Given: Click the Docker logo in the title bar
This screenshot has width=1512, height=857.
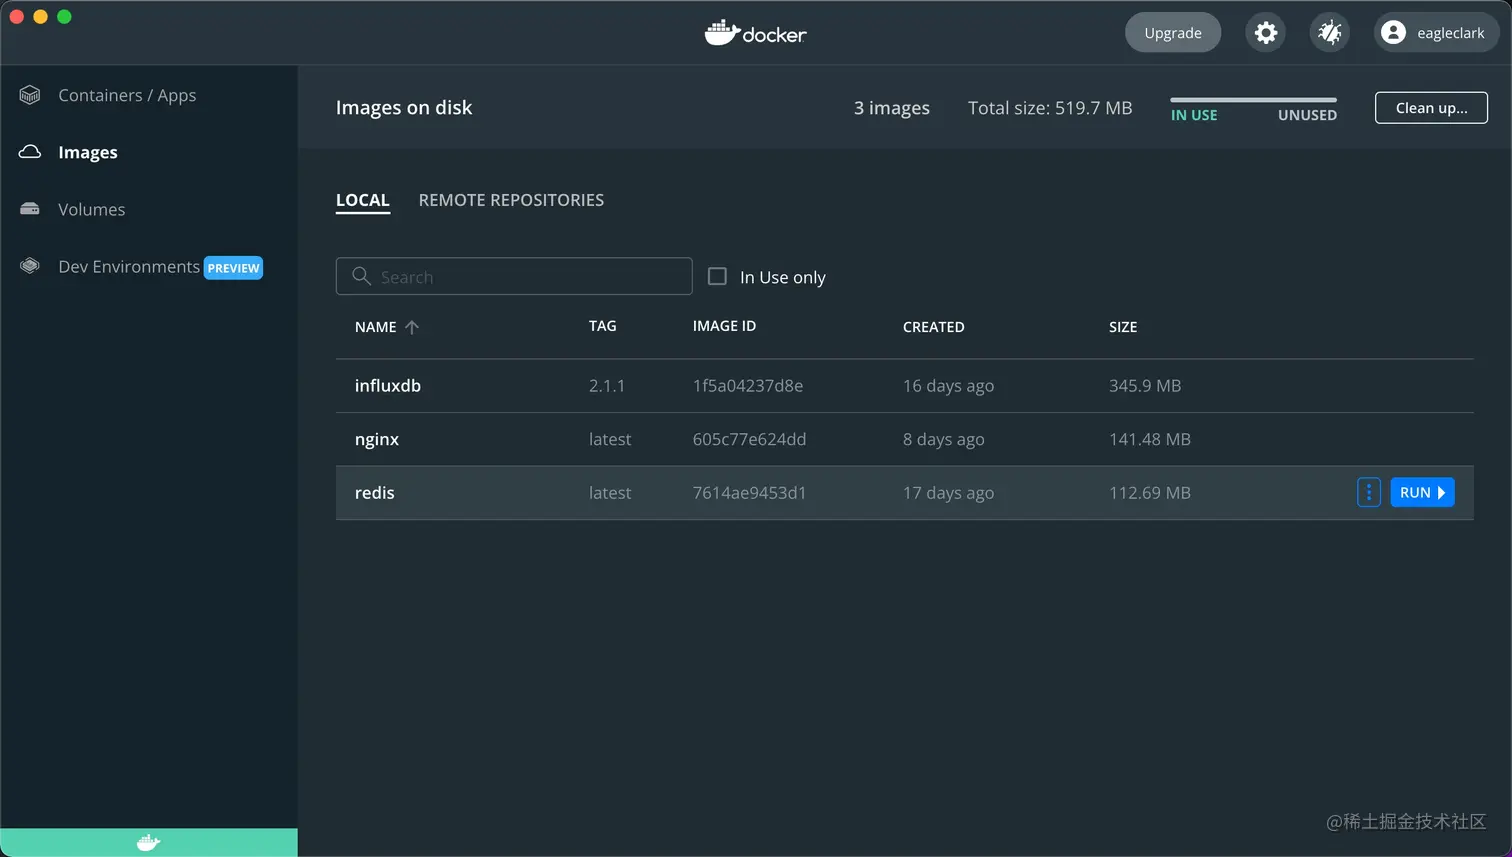Looking at the screenshot, I should point(755,33).
